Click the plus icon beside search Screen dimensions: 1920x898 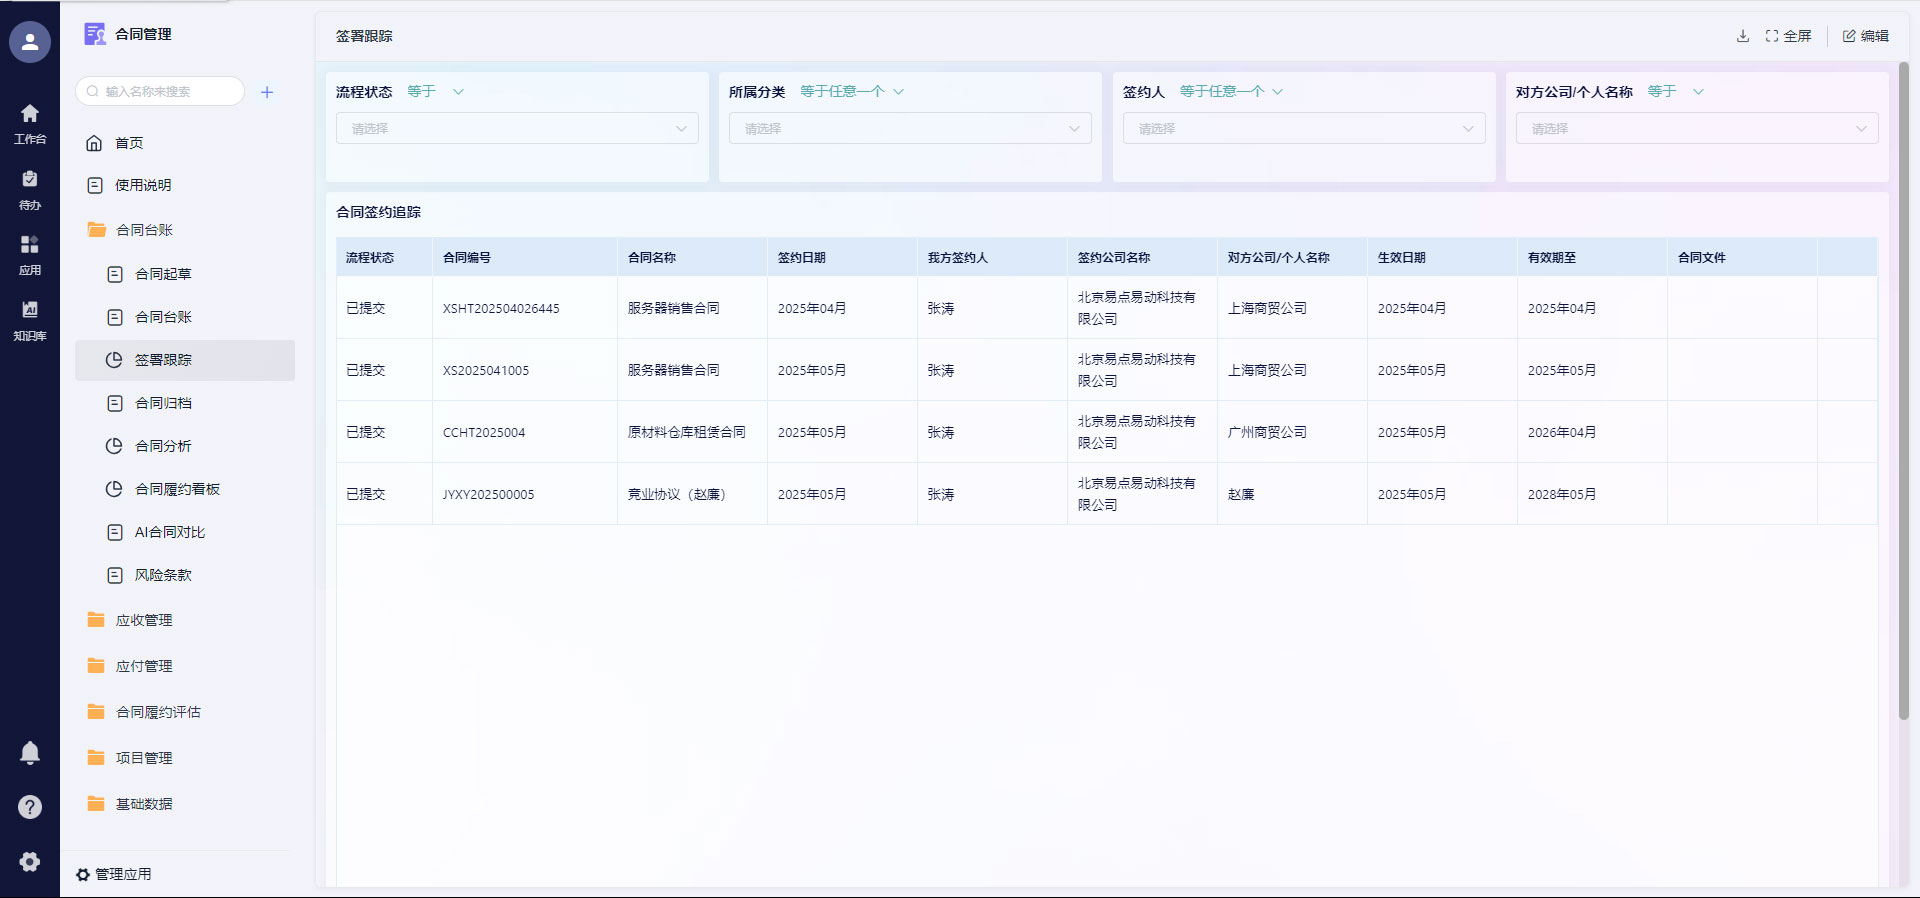pyautogui.click(x=267, y=92)
